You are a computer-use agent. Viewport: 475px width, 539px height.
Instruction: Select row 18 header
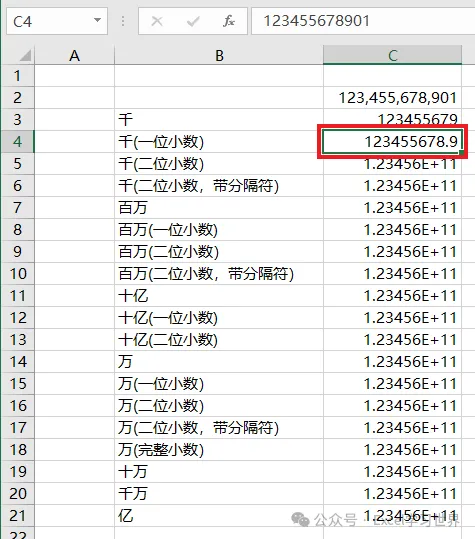[18, 450]
